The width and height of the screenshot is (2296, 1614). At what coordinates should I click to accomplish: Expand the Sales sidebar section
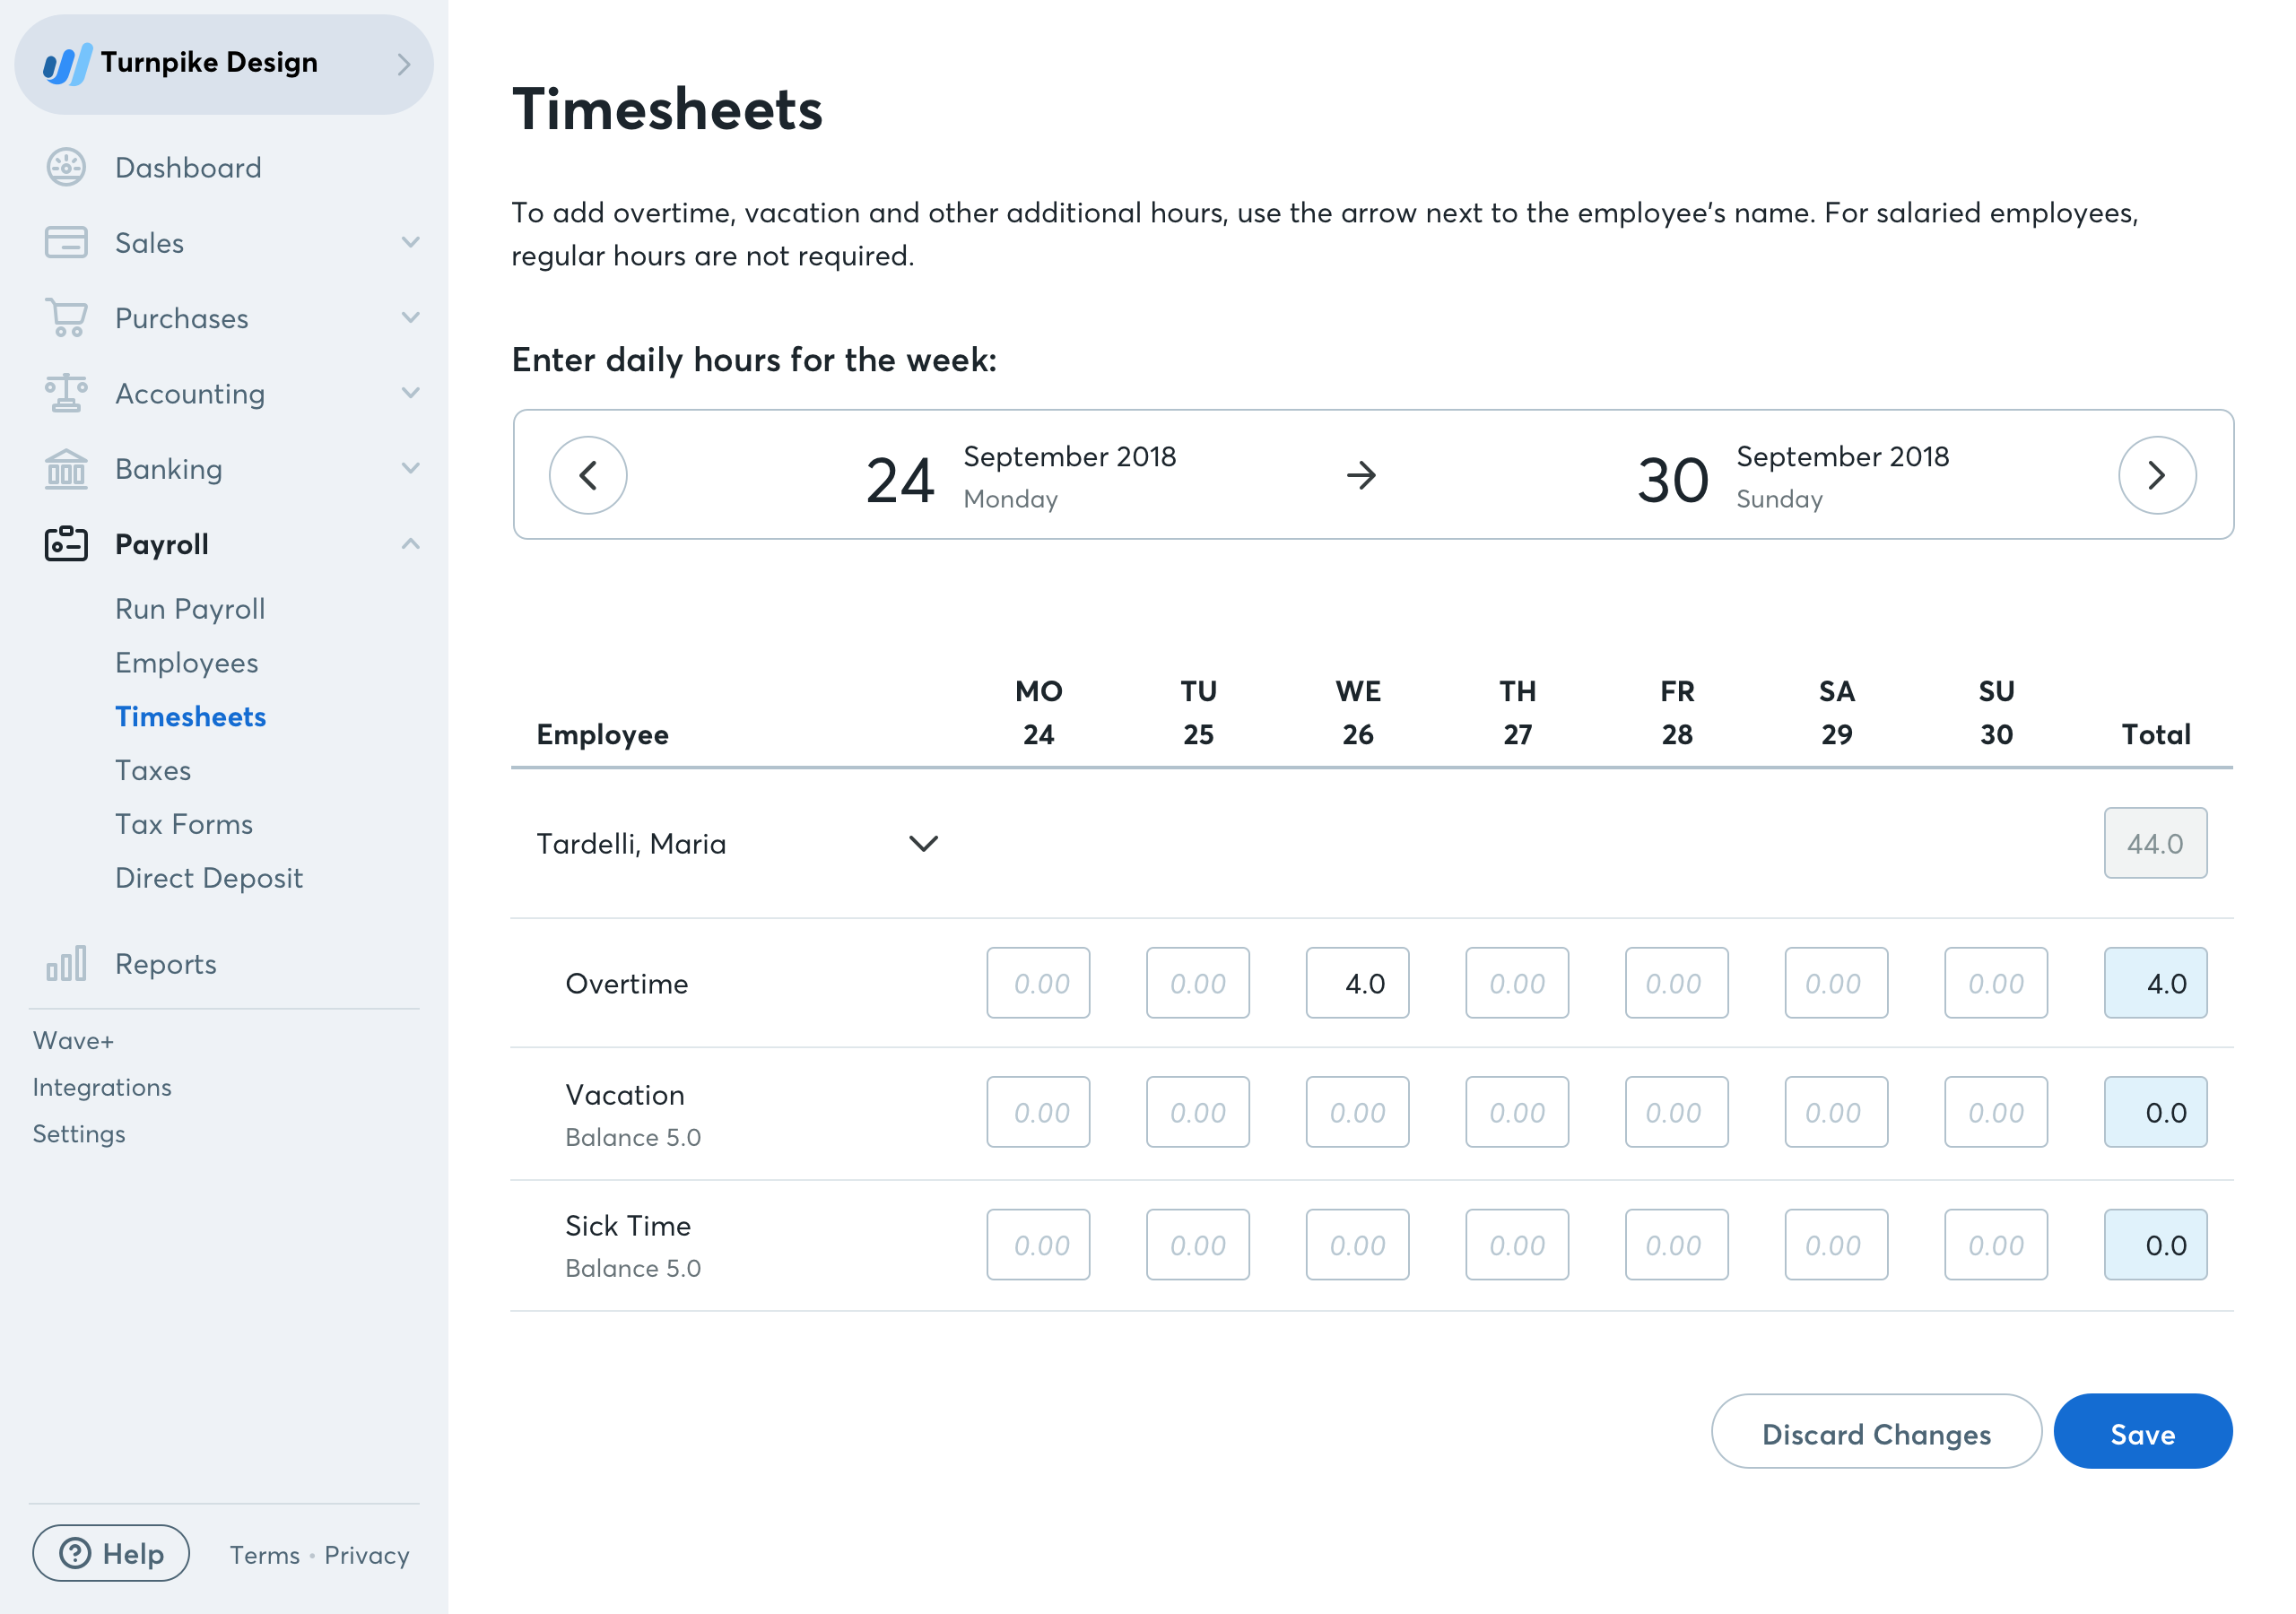[x=410, y=242]
